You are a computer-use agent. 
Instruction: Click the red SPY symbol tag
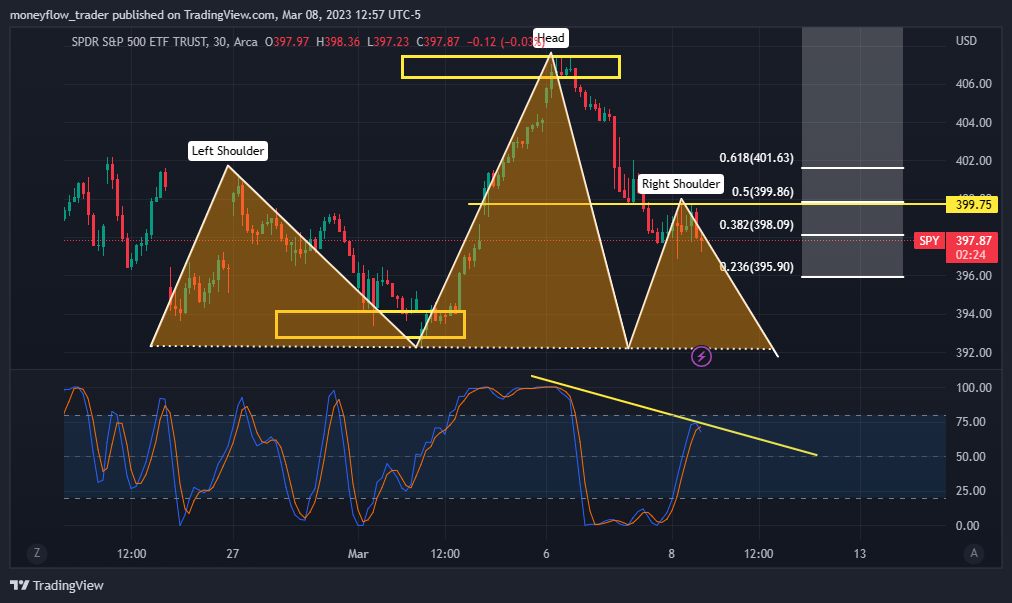tap(929, 241)
